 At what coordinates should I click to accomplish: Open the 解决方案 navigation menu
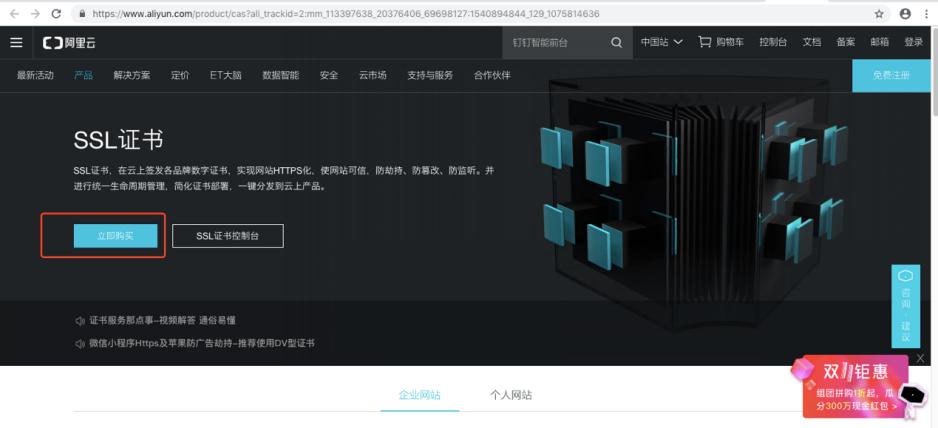click(132, 75)
